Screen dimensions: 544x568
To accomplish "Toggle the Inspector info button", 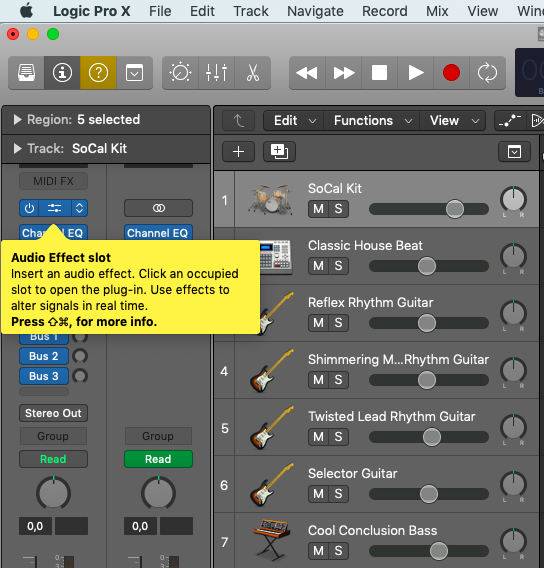I will 62,73.
